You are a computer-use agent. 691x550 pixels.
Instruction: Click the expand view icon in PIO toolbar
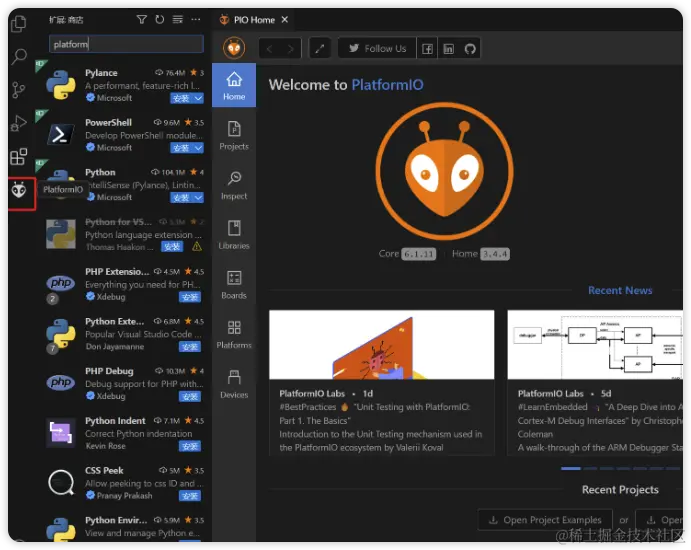click(320, 48)
